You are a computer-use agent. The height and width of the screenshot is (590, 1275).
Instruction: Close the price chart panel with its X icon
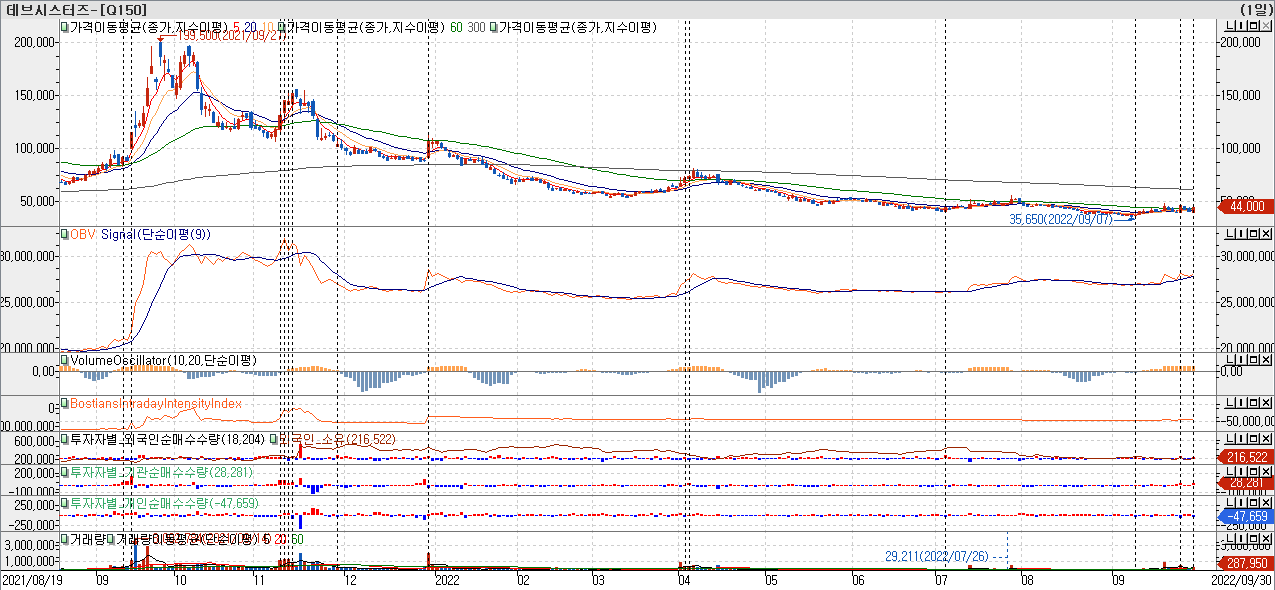click(1265, 25)
